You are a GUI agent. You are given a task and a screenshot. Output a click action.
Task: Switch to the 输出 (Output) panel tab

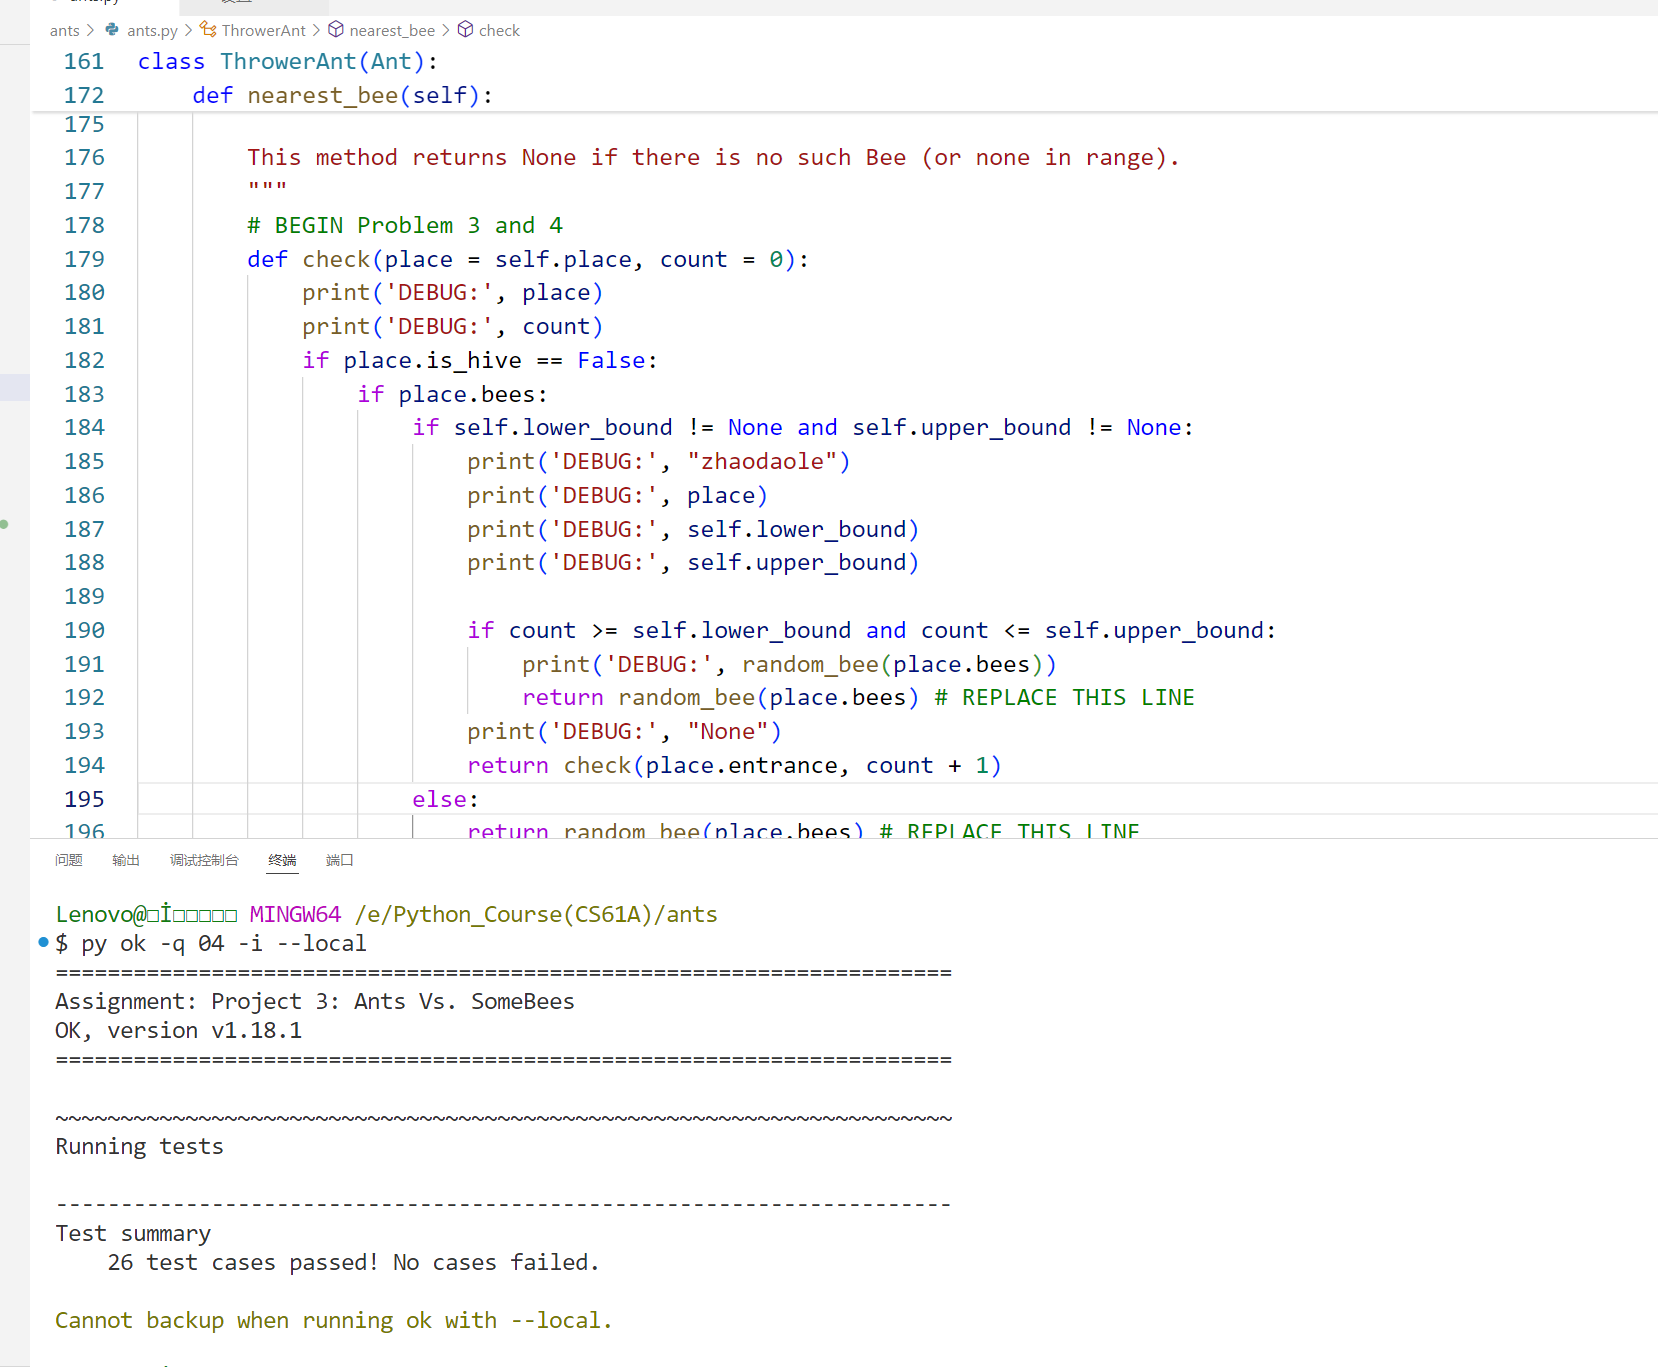pos(126,860)
